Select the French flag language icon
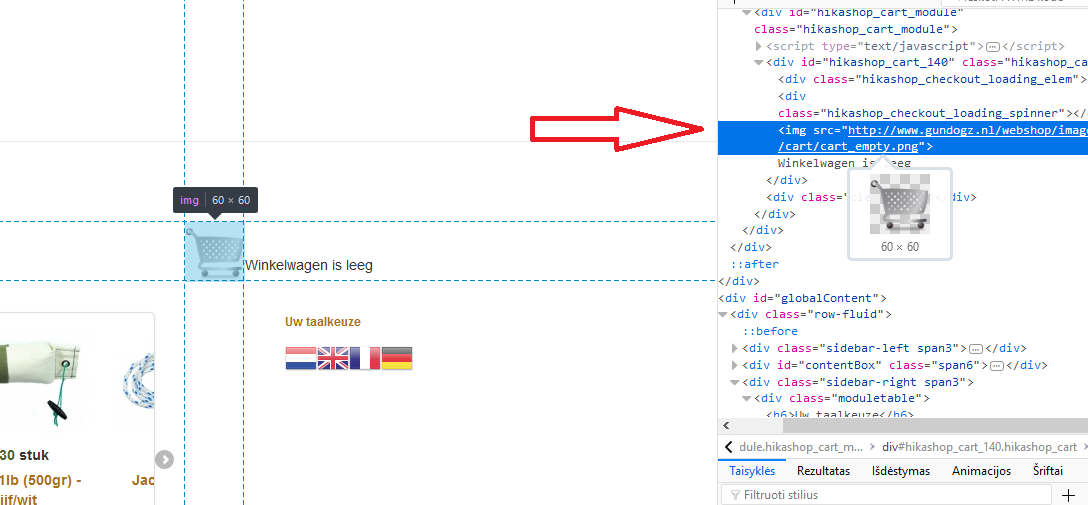This screenshot has width=1088, height=505. (364, 358)
